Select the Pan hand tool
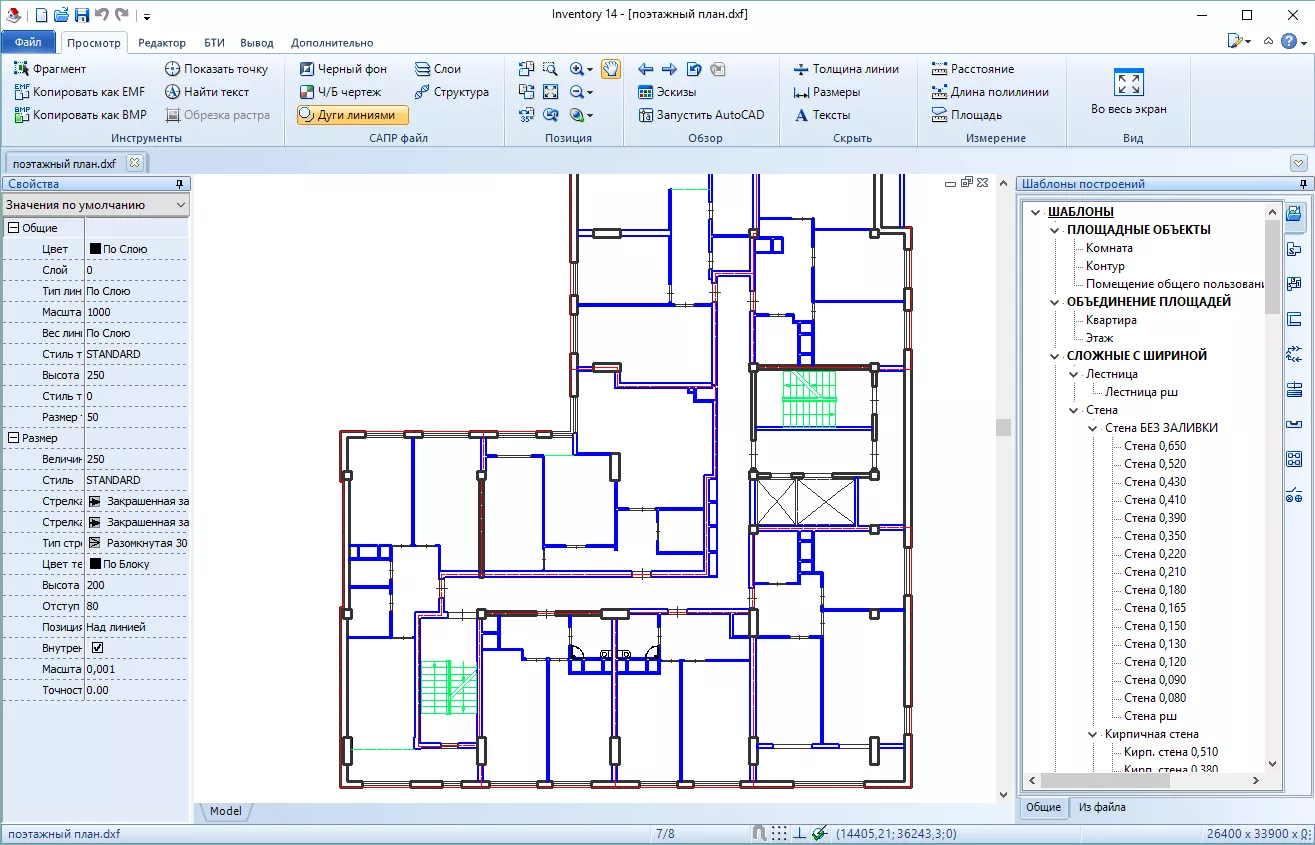Screen dimensions: 1315x845 coord(610,69)
